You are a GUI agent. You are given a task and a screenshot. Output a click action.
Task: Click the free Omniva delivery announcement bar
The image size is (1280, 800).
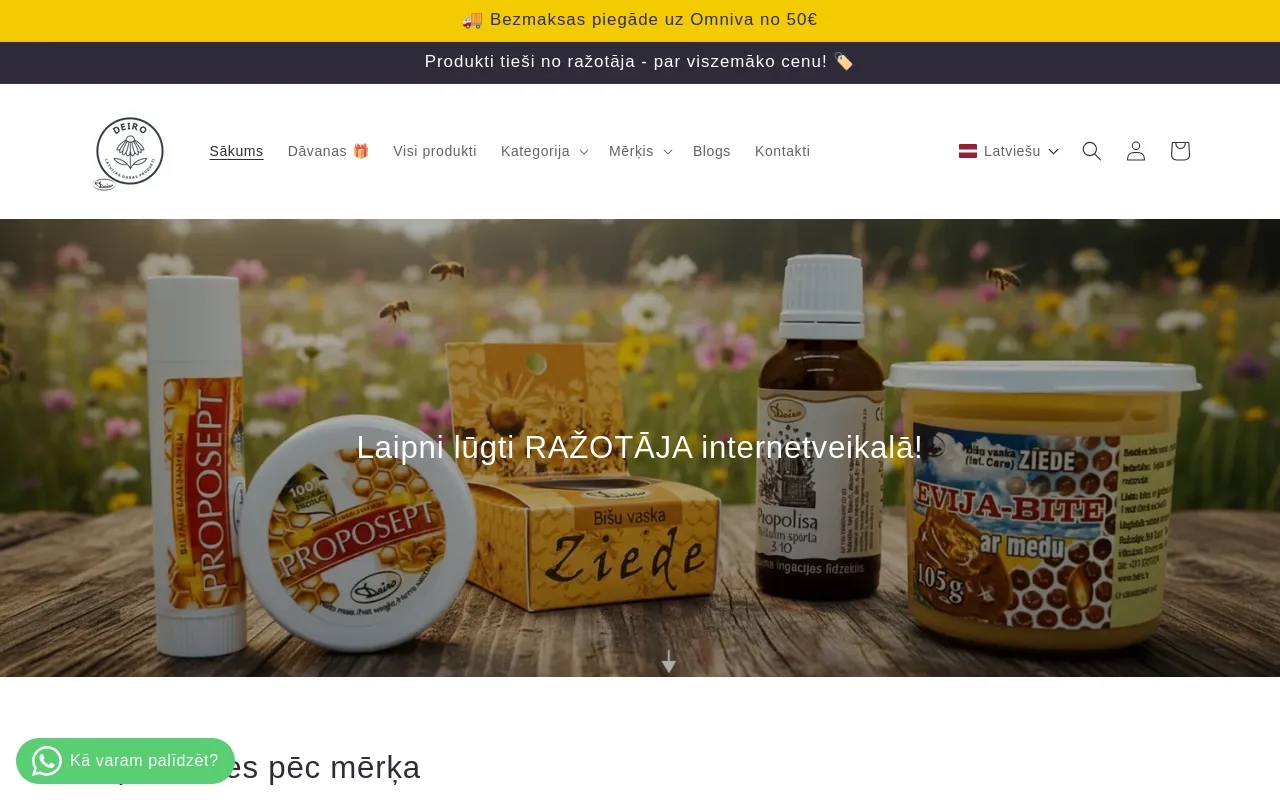click(640, 20)
